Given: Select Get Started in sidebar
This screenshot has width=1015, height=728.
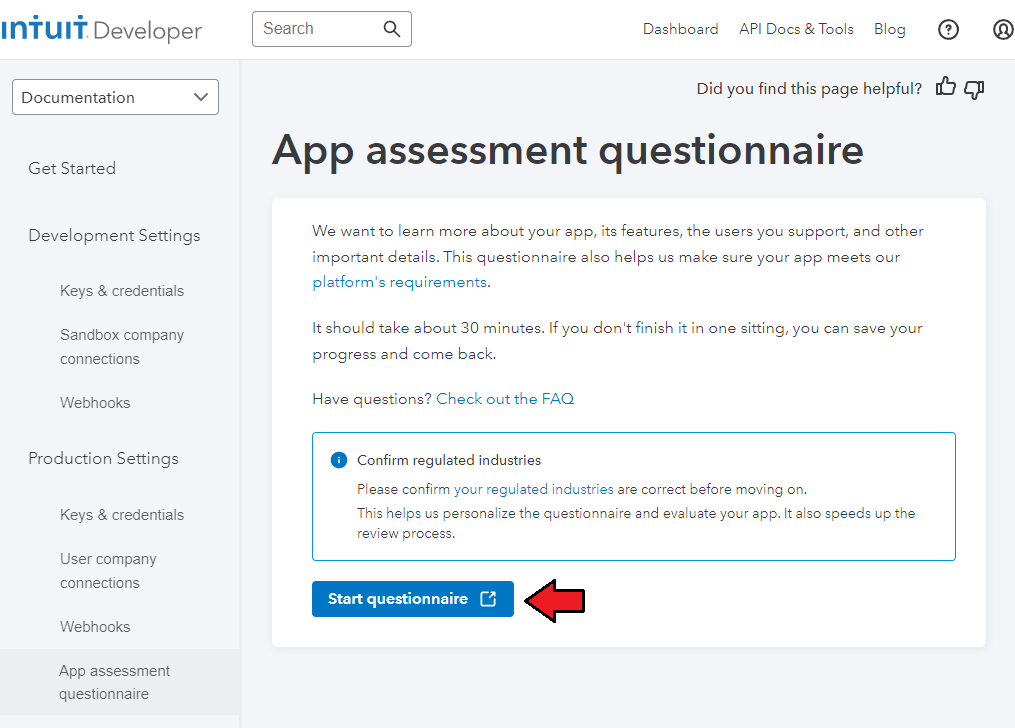Looking at the screenshot, I should point(72,168).
